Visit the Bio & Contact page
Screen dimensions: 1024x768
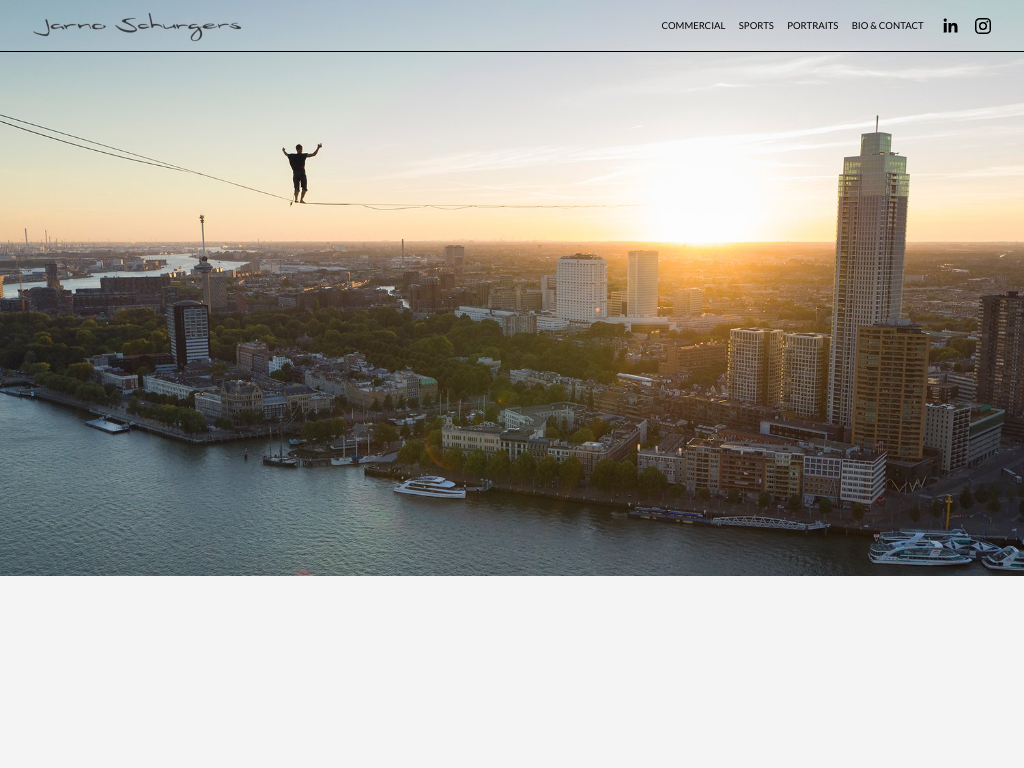[x=887, y=26]
